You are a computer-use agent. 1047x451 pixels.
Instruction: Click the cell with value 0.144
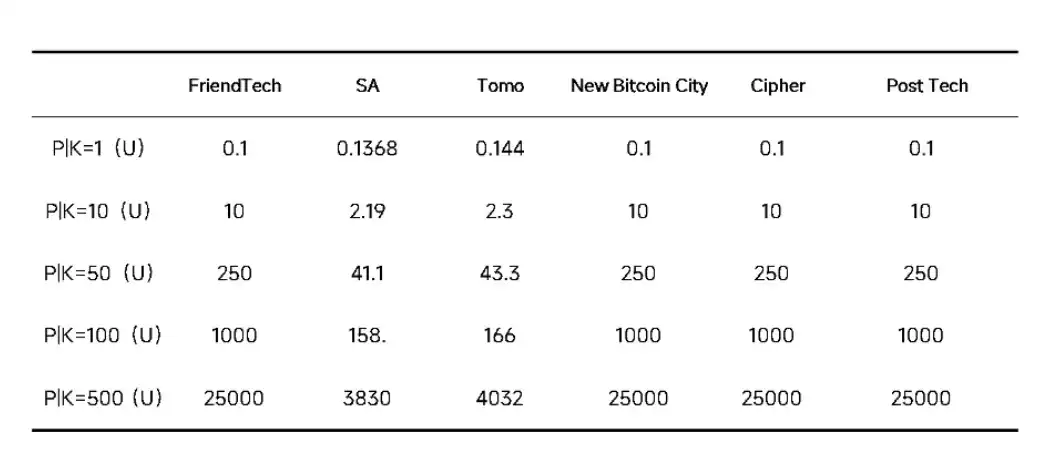pyautogui.click(x=500, y=149)
